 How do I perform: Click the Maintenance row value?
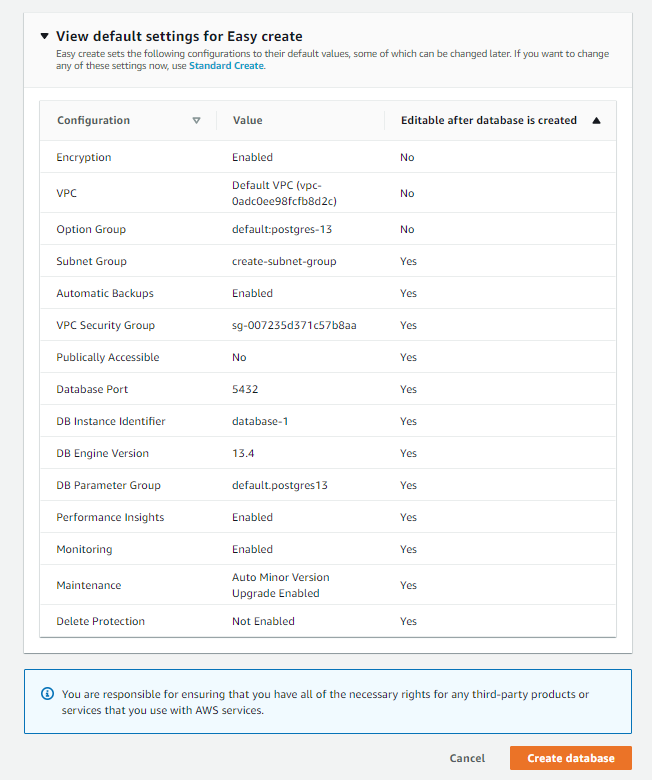point(280,585)
